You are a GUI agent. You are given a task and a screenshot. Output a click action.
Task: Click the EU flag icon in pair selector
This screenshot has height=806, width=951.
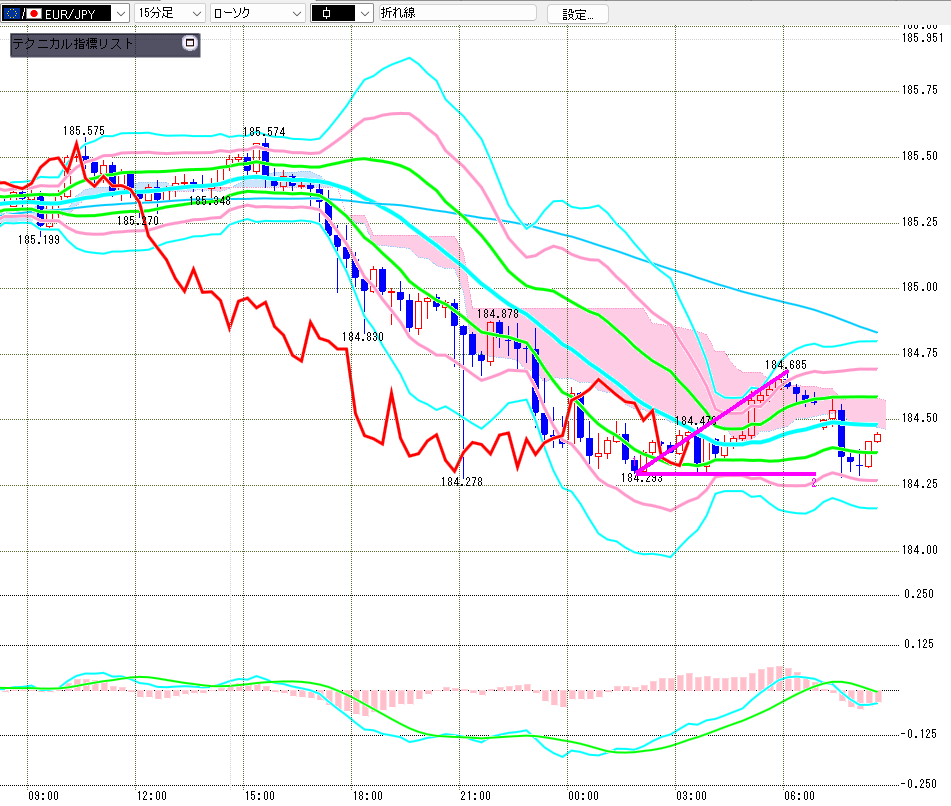[x=11, y=14]
